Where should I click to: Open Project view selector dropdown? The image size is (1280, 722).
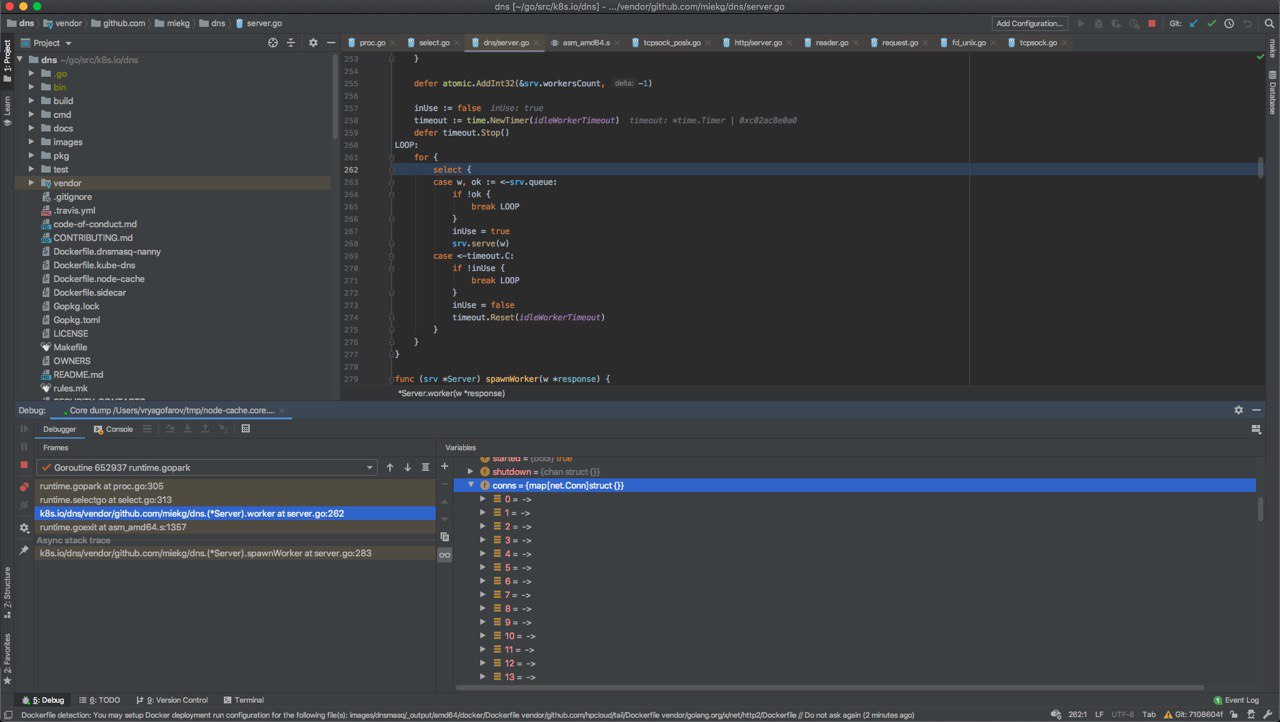(45, 43)
